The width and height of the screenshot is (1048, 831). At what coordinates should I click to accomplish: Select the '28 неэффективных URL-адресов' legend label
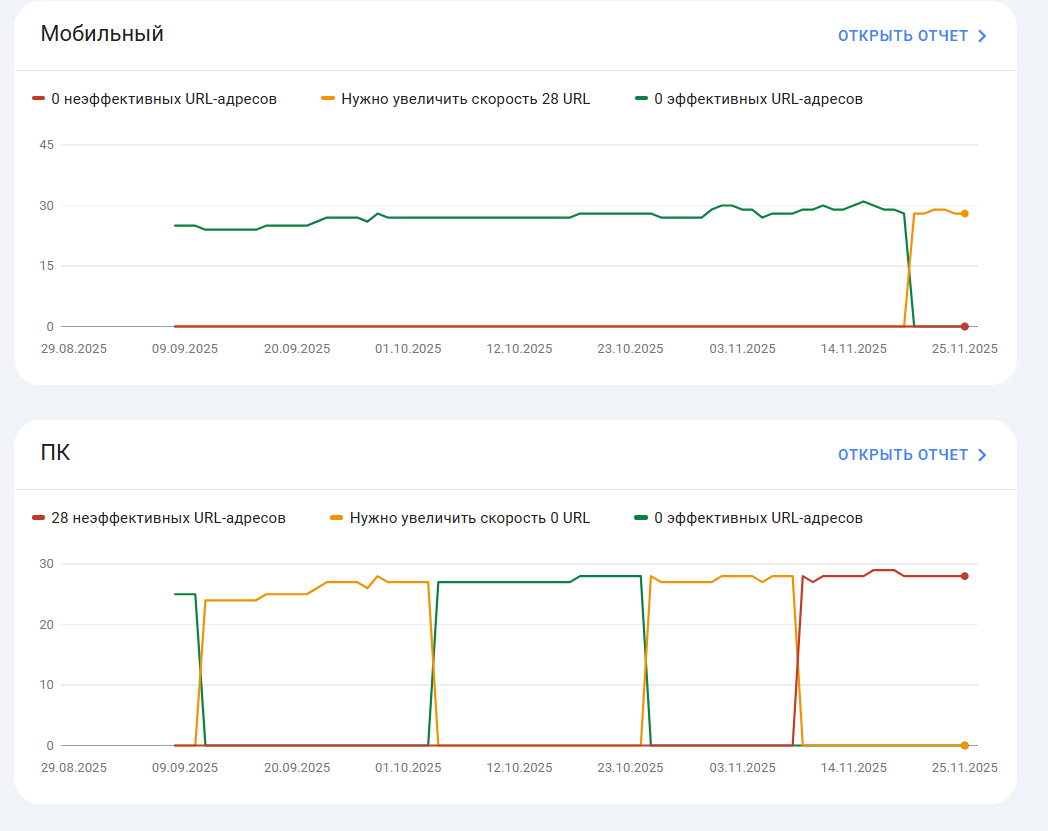tap(168, 518)
